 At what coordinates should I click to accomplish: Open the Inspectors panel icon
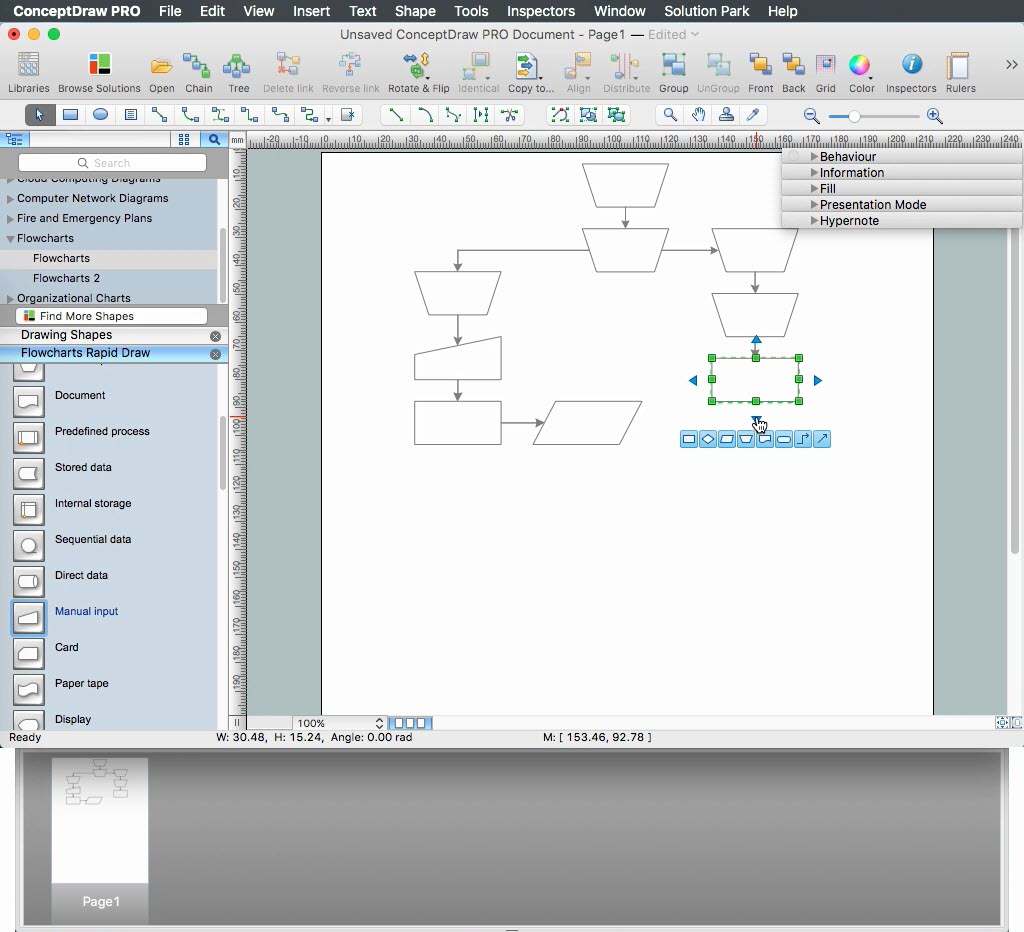pyautogui.click(x=910, y=67)
